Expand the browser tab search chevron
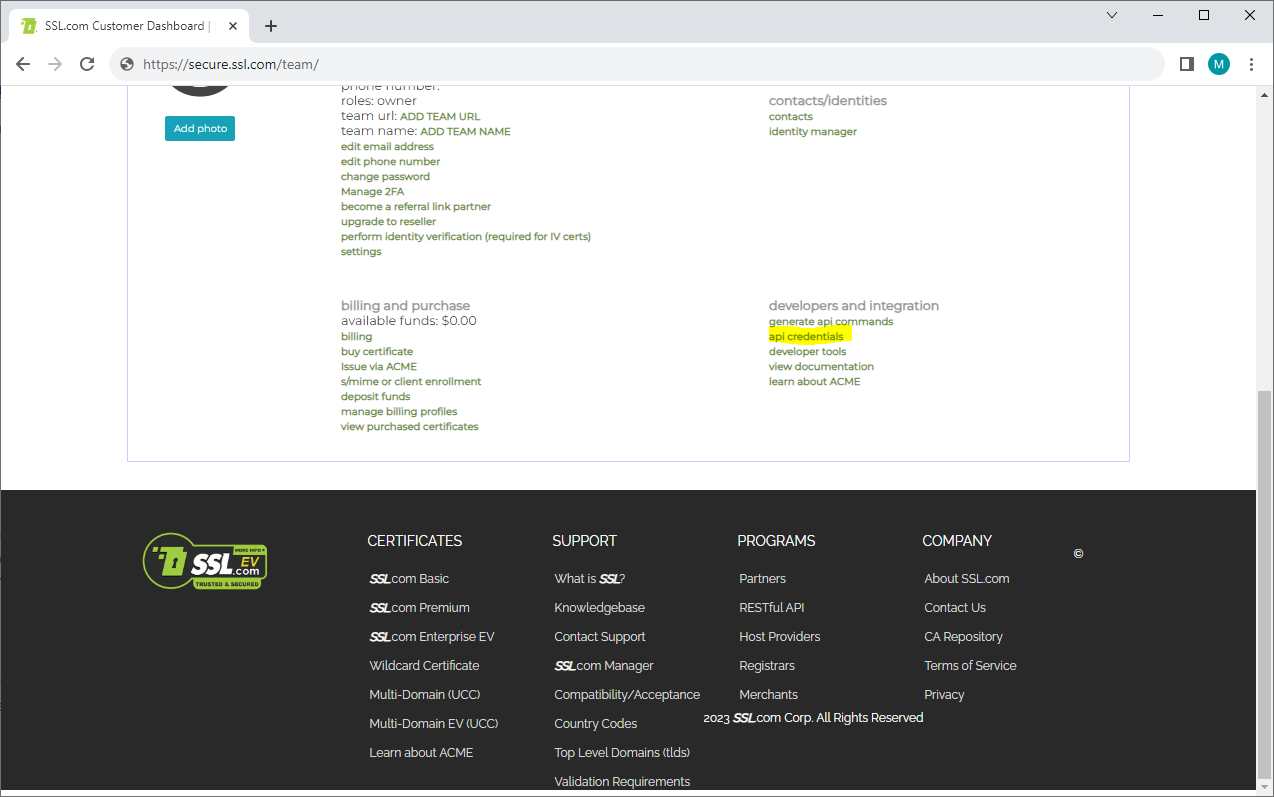This screenshot has width=1274, height=797. [x=1112, y=15]
